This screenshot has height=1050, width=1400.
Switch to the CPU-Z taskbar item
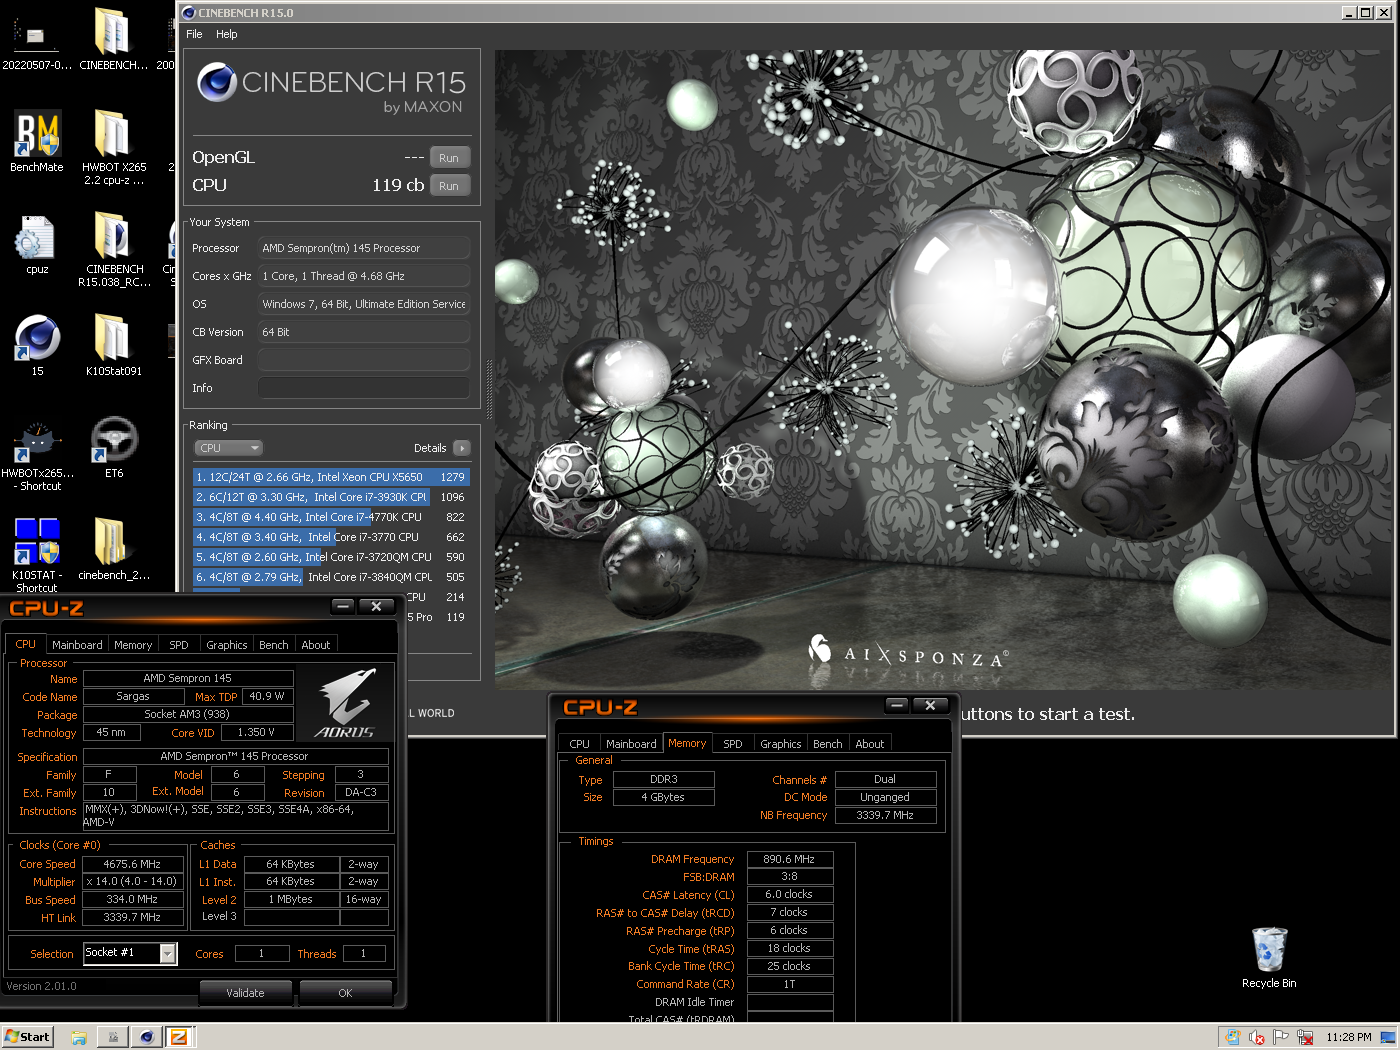click(179, 1037)
